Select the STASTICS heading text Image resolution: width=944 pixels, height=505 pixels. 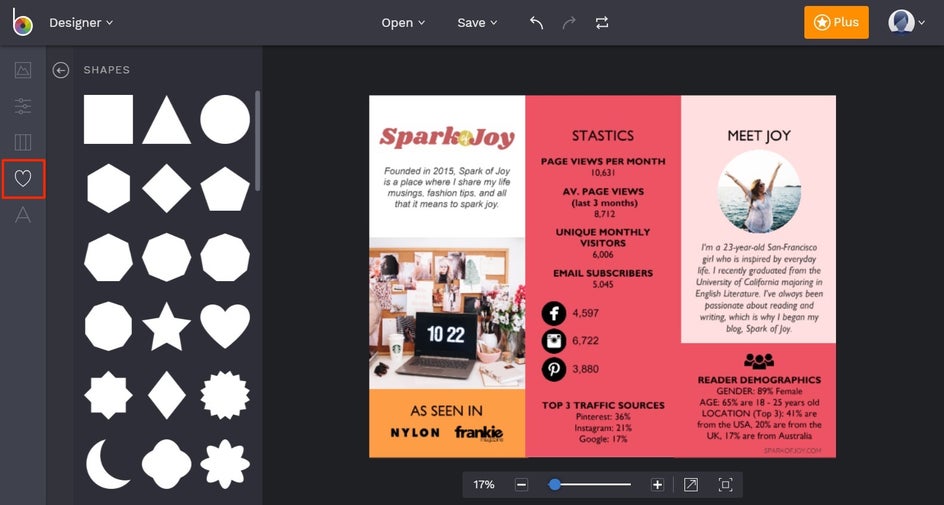coord(603,135)
